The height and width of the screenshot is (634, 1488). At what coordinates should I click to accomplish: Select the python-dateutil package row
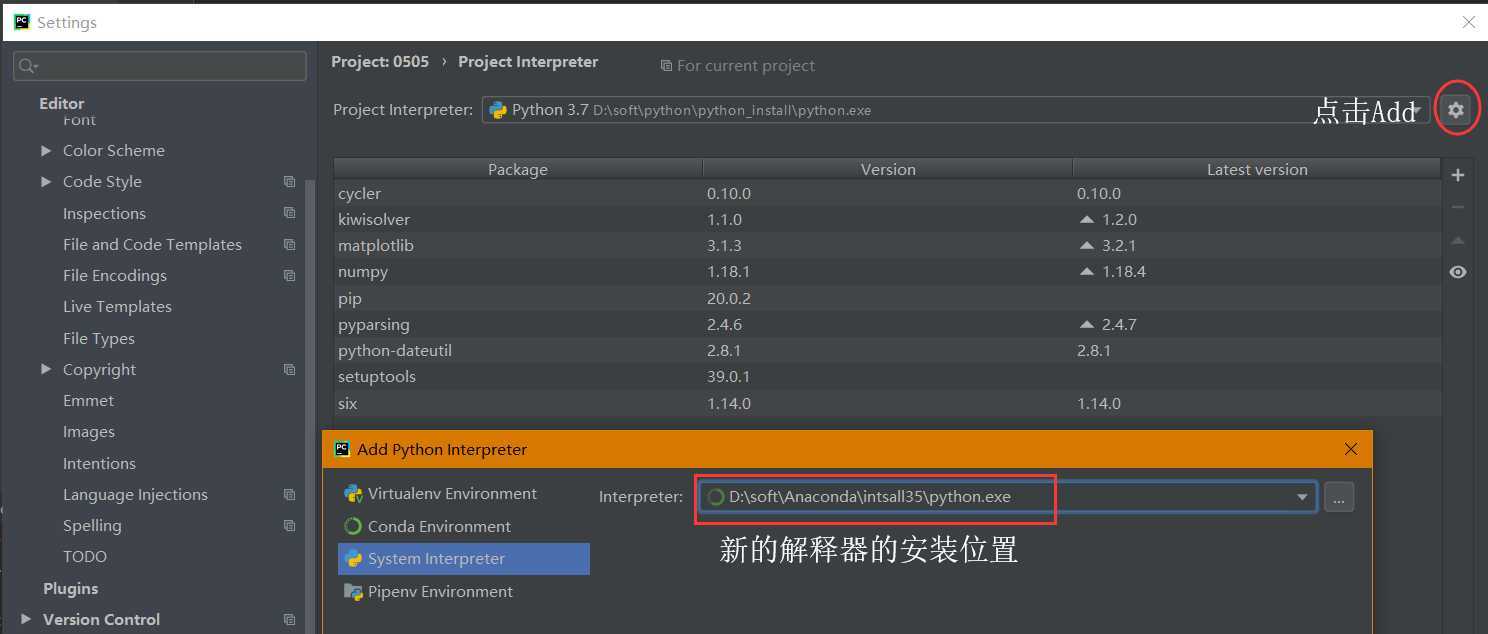click(x=887, y=350)
